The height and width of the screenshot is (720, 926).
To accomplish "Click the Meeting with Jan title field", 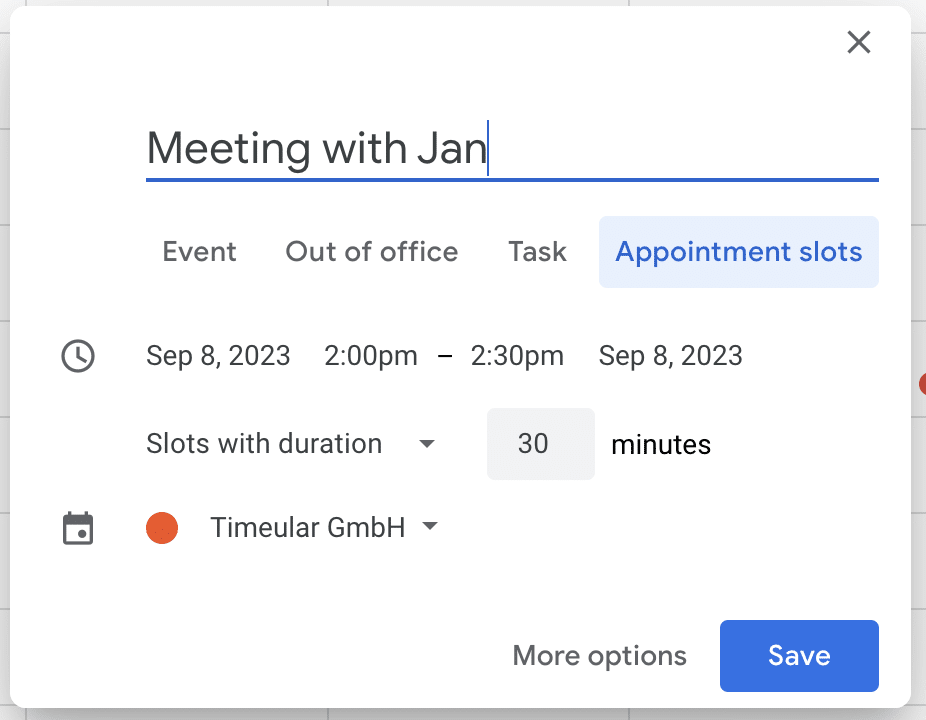I will [510, 150].
